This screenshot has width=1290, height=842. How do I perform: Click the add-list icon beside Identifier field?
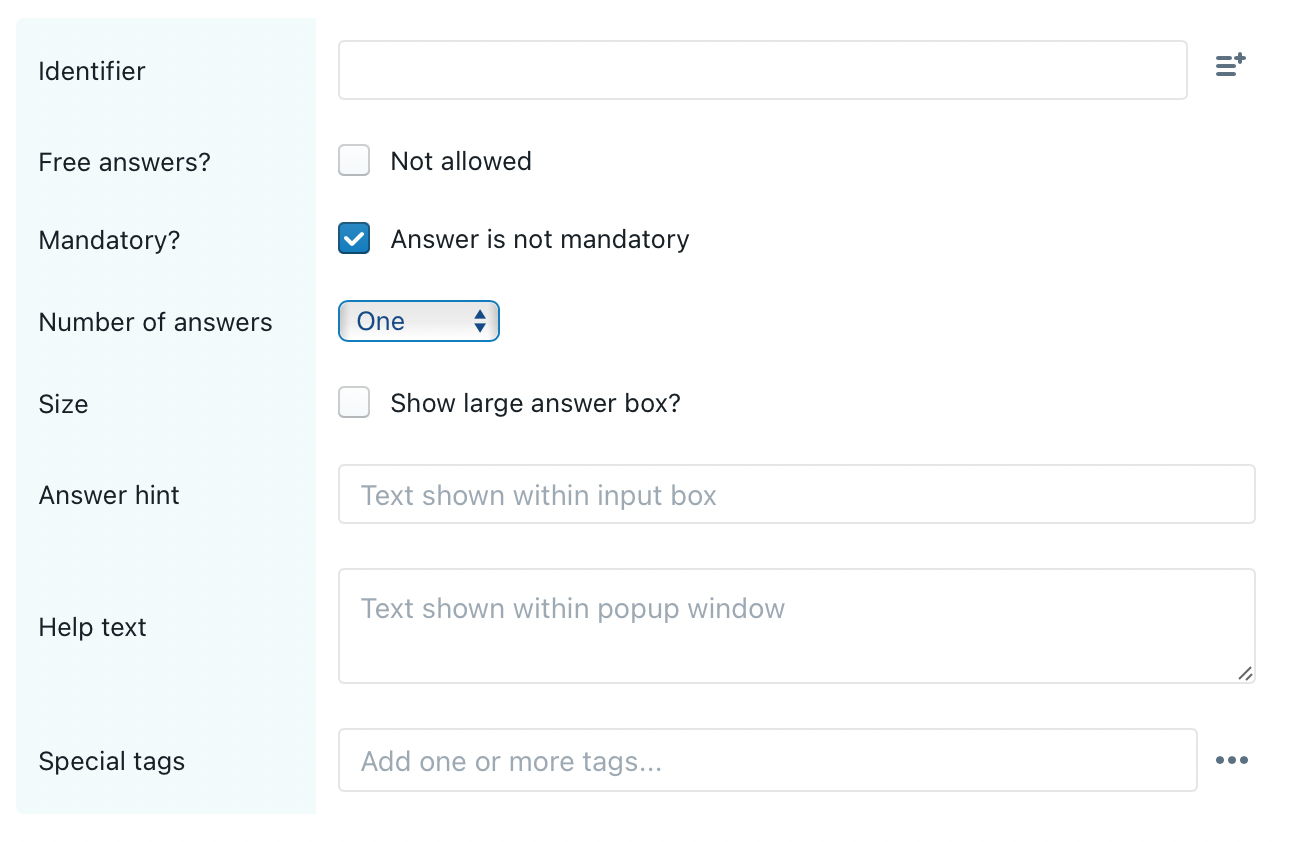pyautogui.click(x=1230, y=66)
